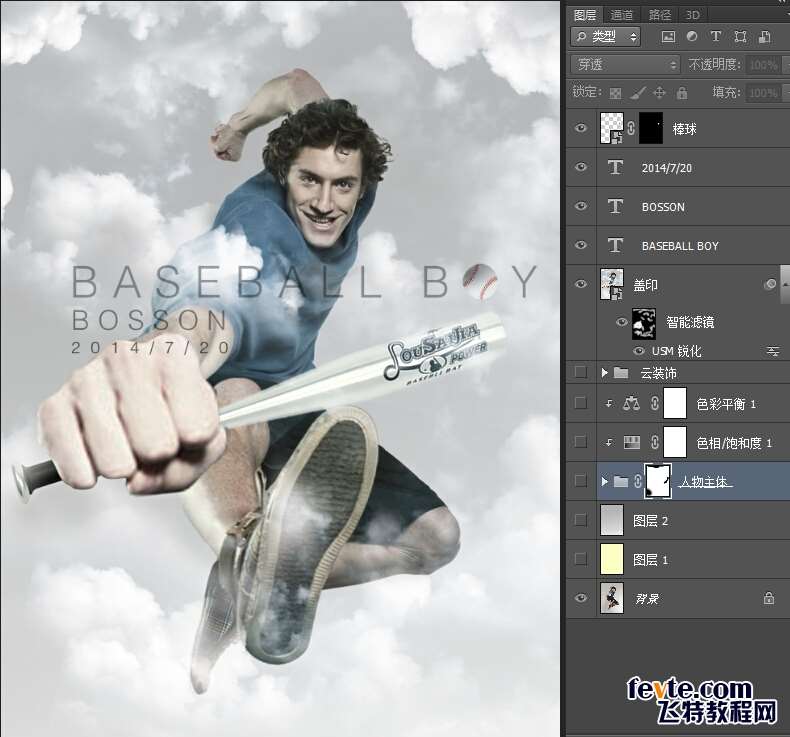Select the 色相/饱和度 1 white mask
790x737 pixels.
pyautogui.click(x=675, y=442)
